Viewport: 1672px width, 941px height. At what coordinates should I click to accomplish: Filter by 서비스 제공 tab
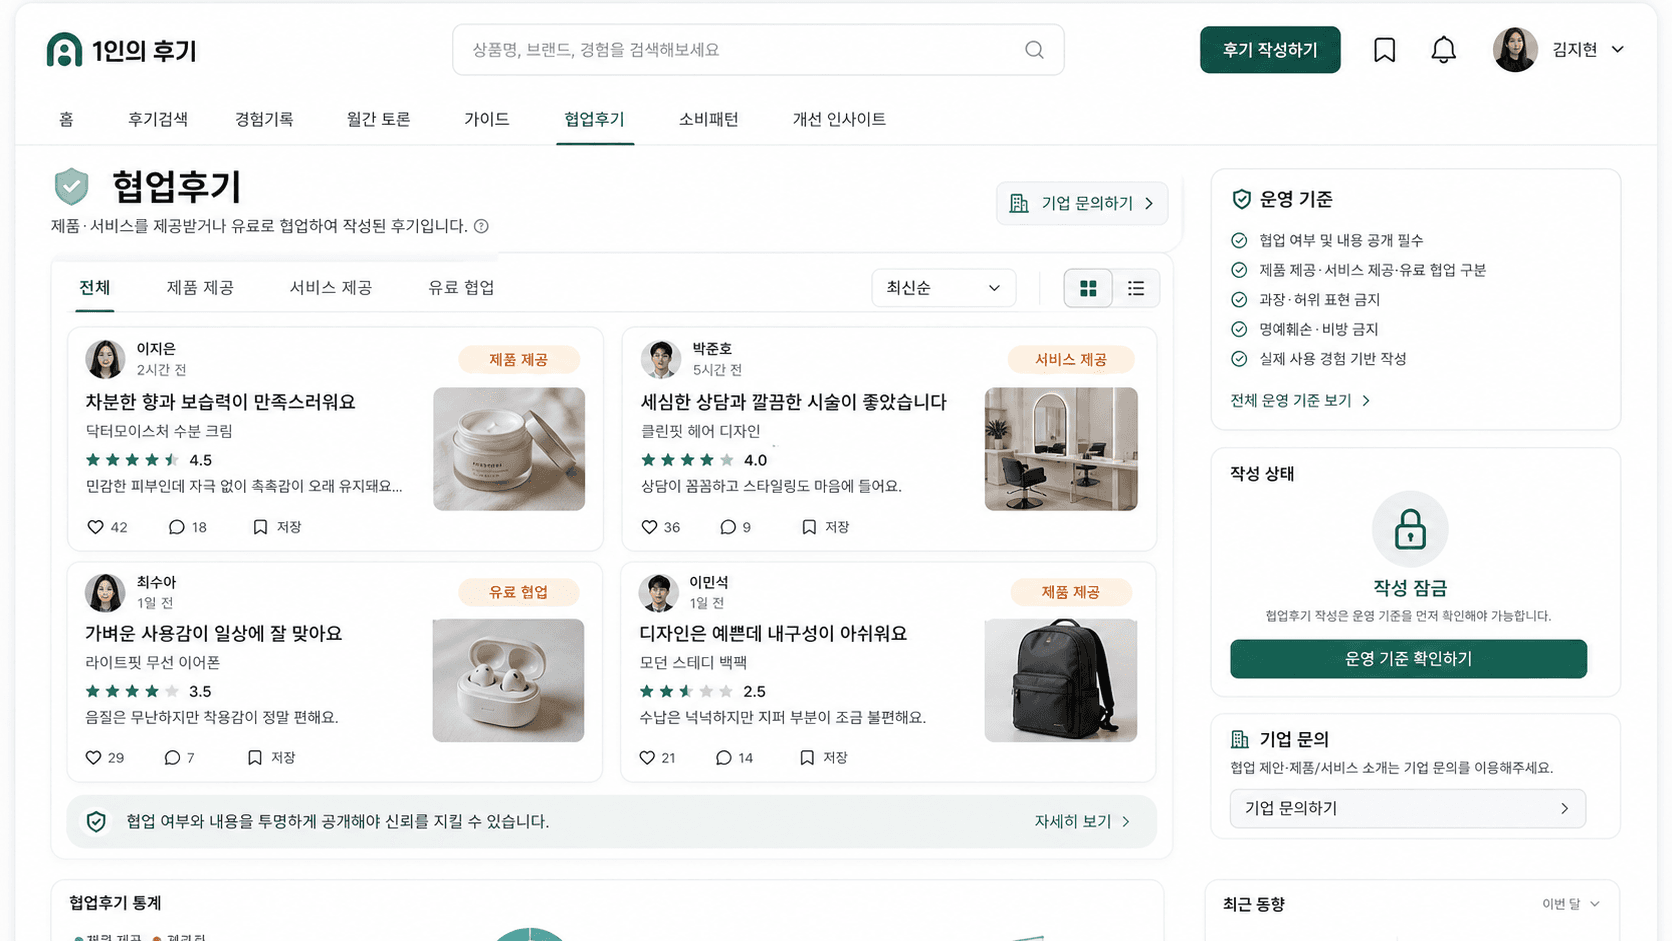(331, 288)
